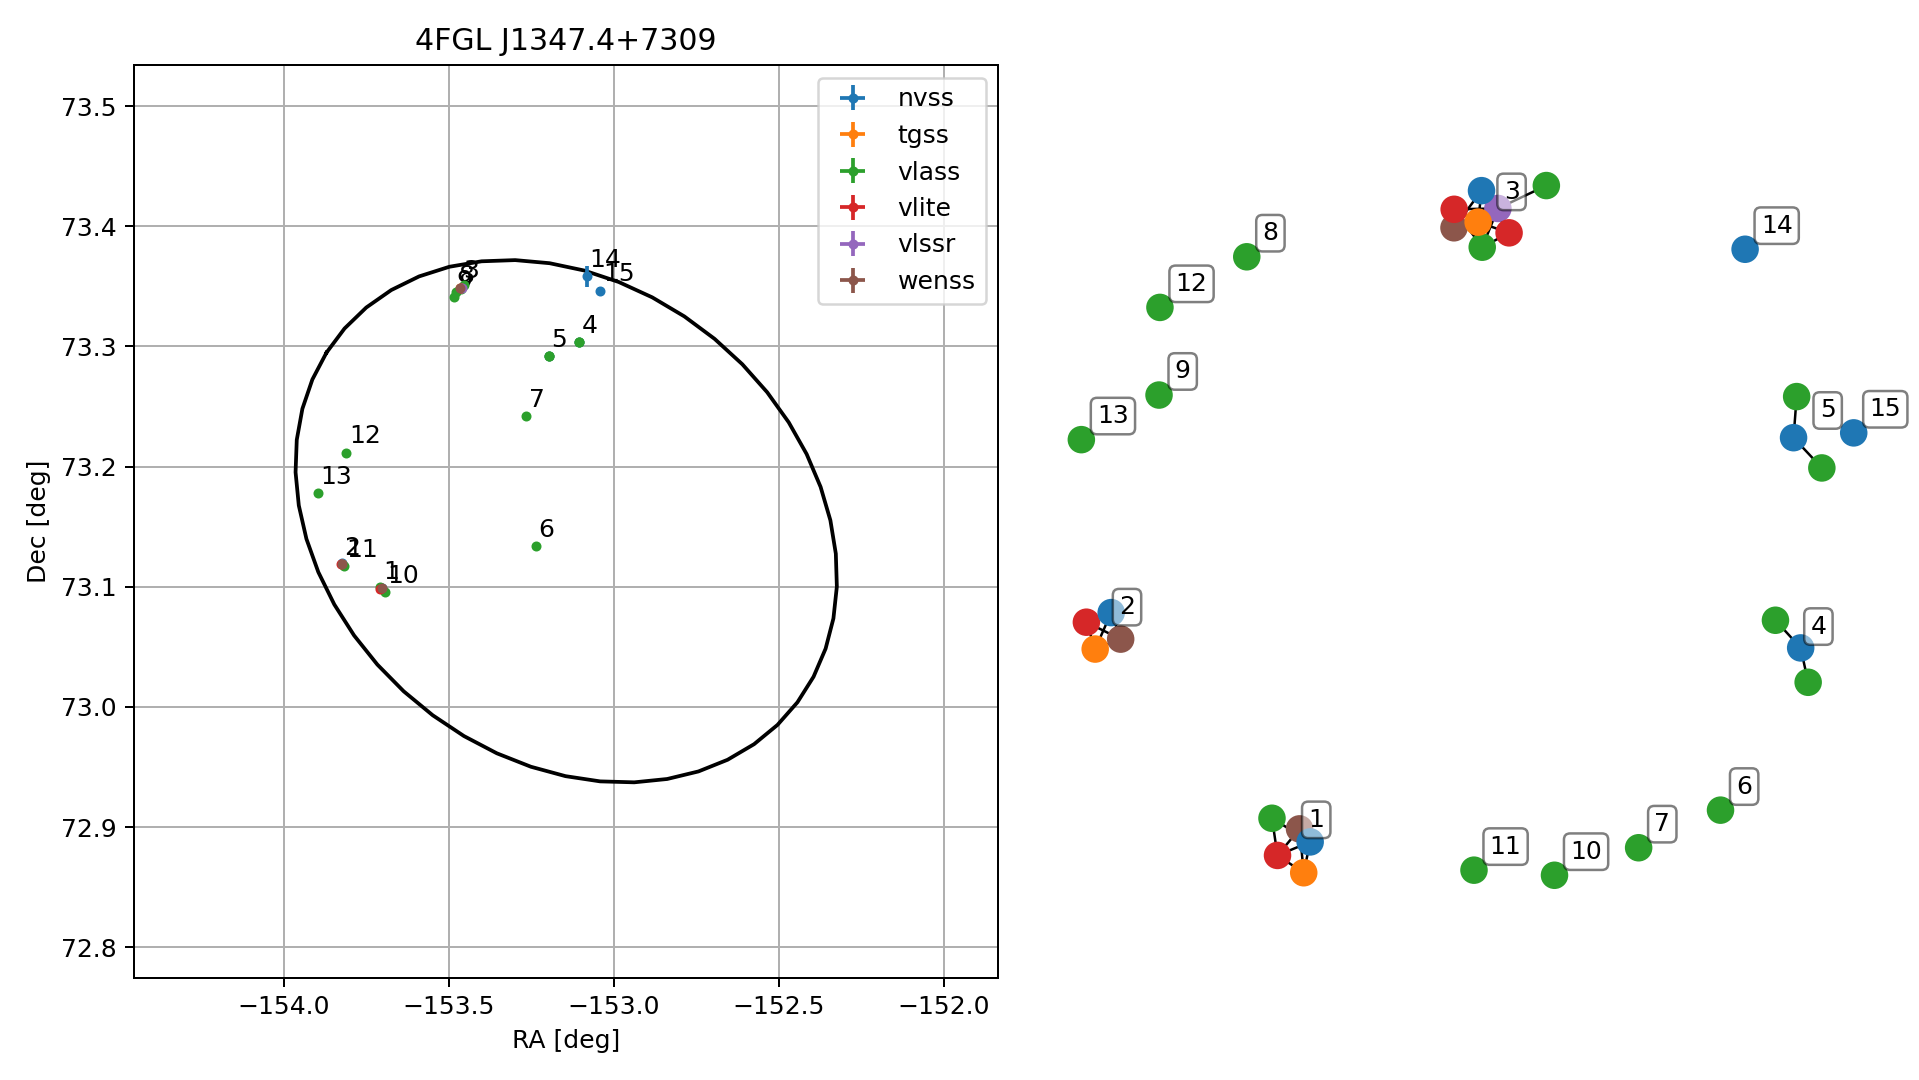Click the 'Dec [deg]' axis label
The height and width of the screenshot is (1080, 1919).
pyautogui.click(x=37, y=521)
